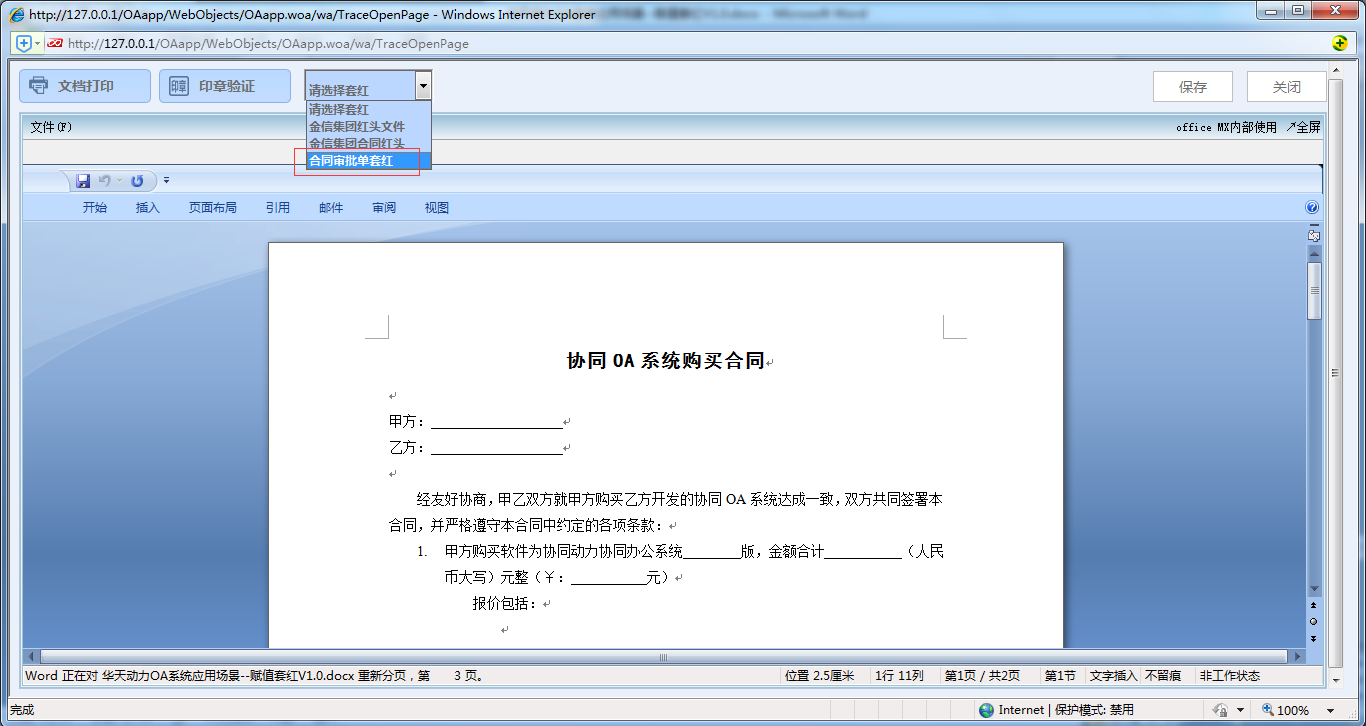Click the vertical document scrollbar thumb
The image size is (1366, 726).
click(x=1313, y=290)
